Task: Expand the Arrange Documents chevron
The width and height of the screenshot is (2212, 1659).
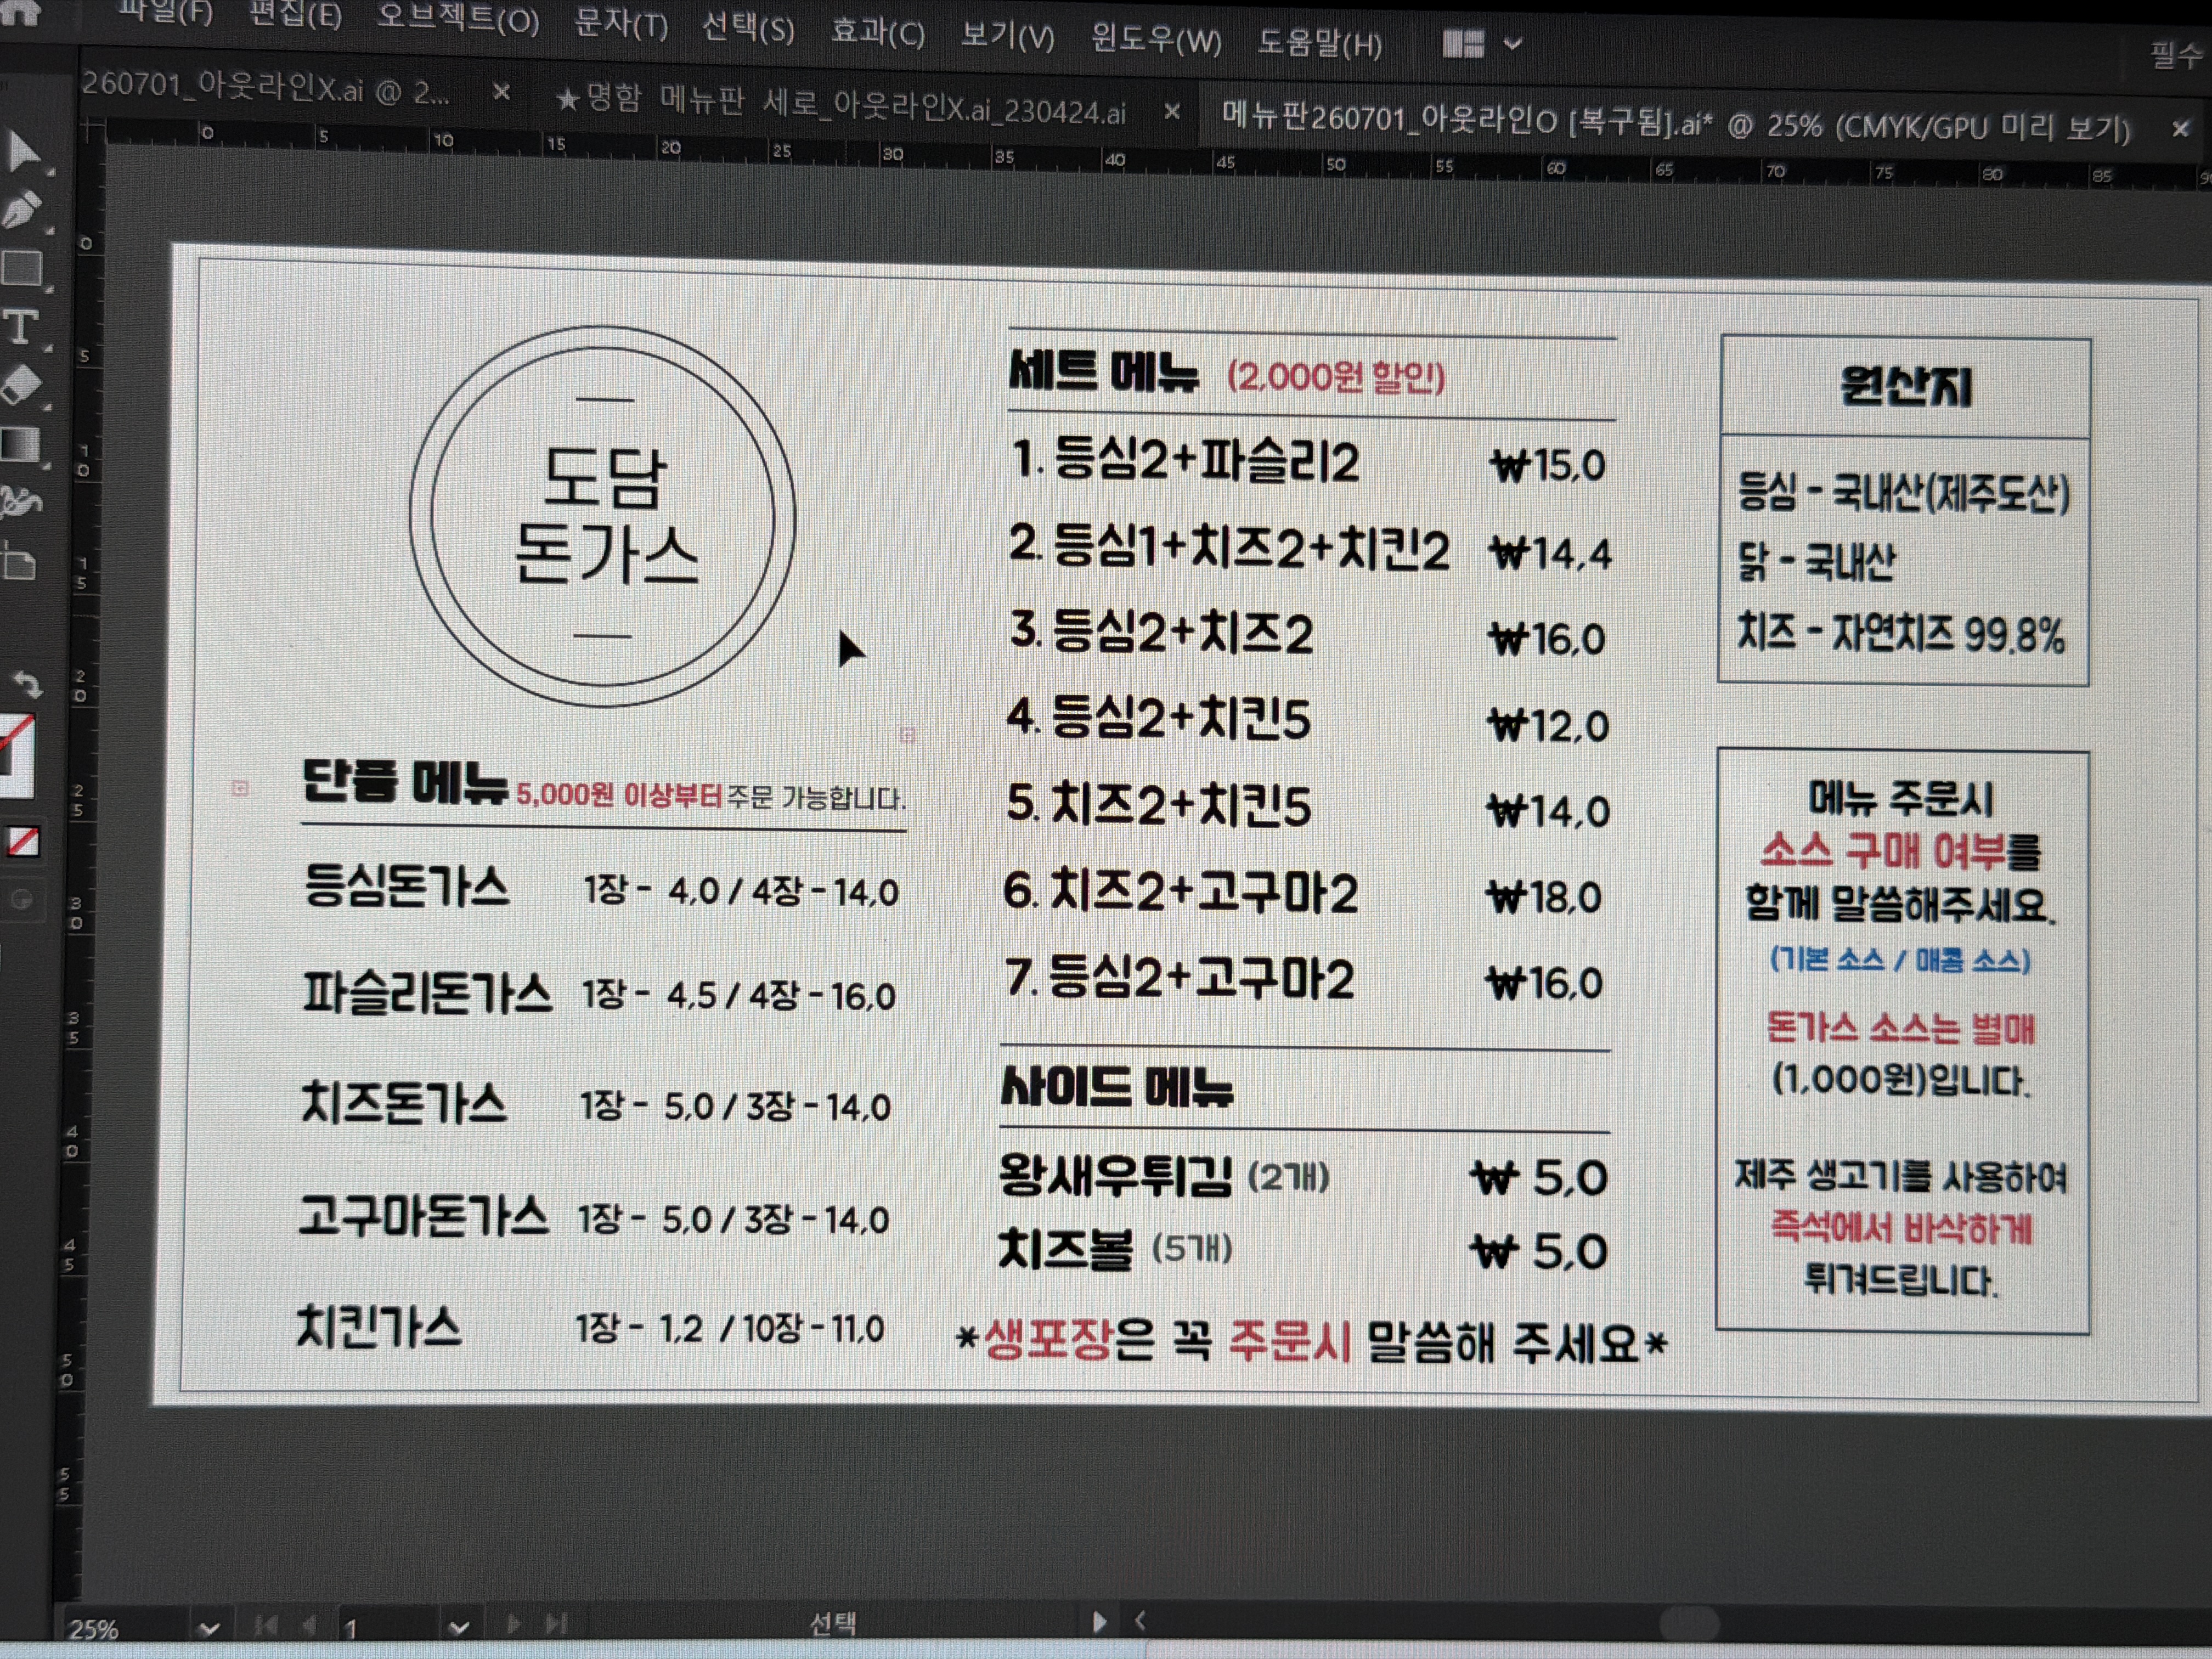Action: [1513, 44]
